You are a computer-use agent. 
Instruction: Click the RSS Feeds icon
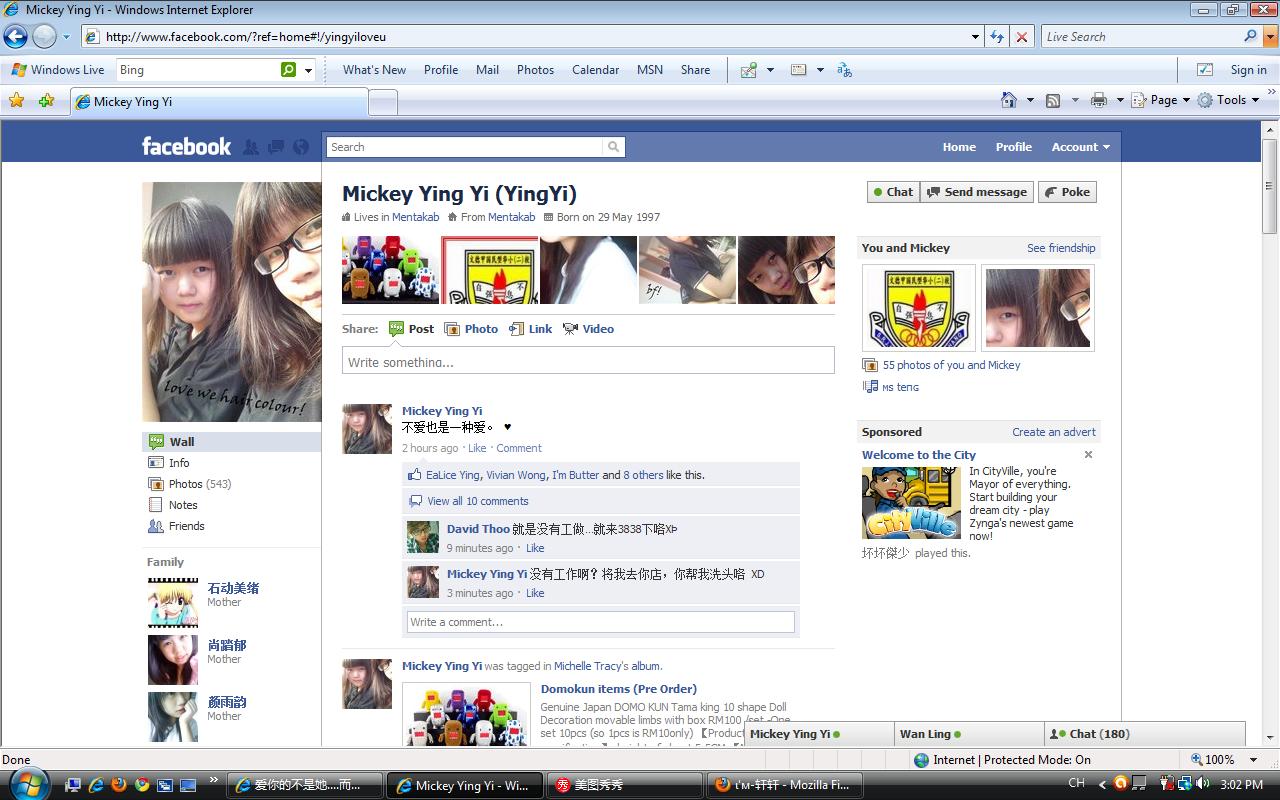(x=1053, y=100)
